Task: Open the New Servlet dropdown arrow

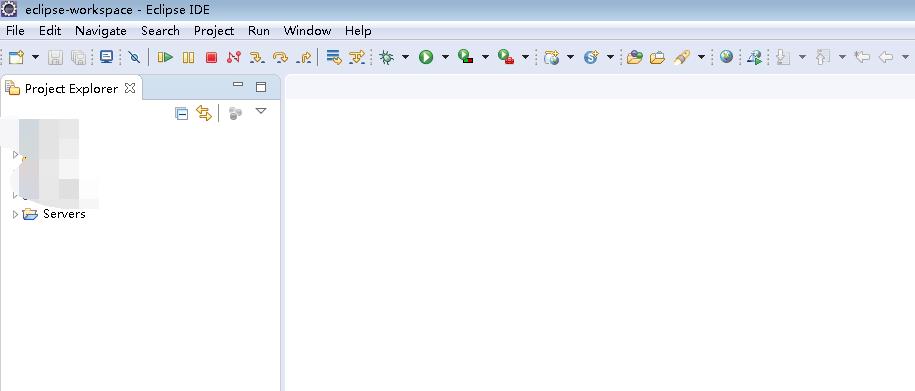Action: click(x=610, y=57)
